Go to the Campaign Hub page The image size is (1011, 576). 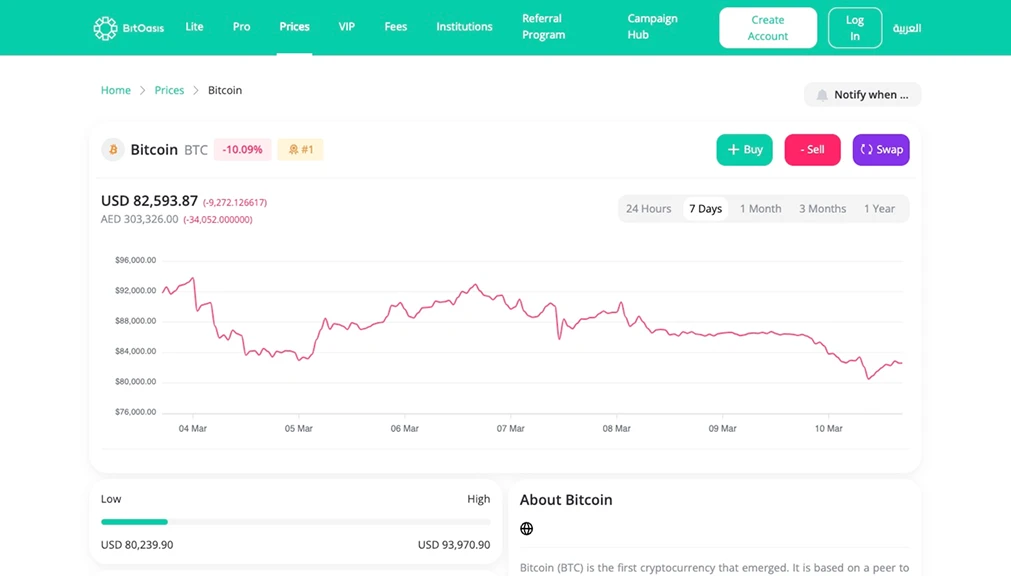652,27
